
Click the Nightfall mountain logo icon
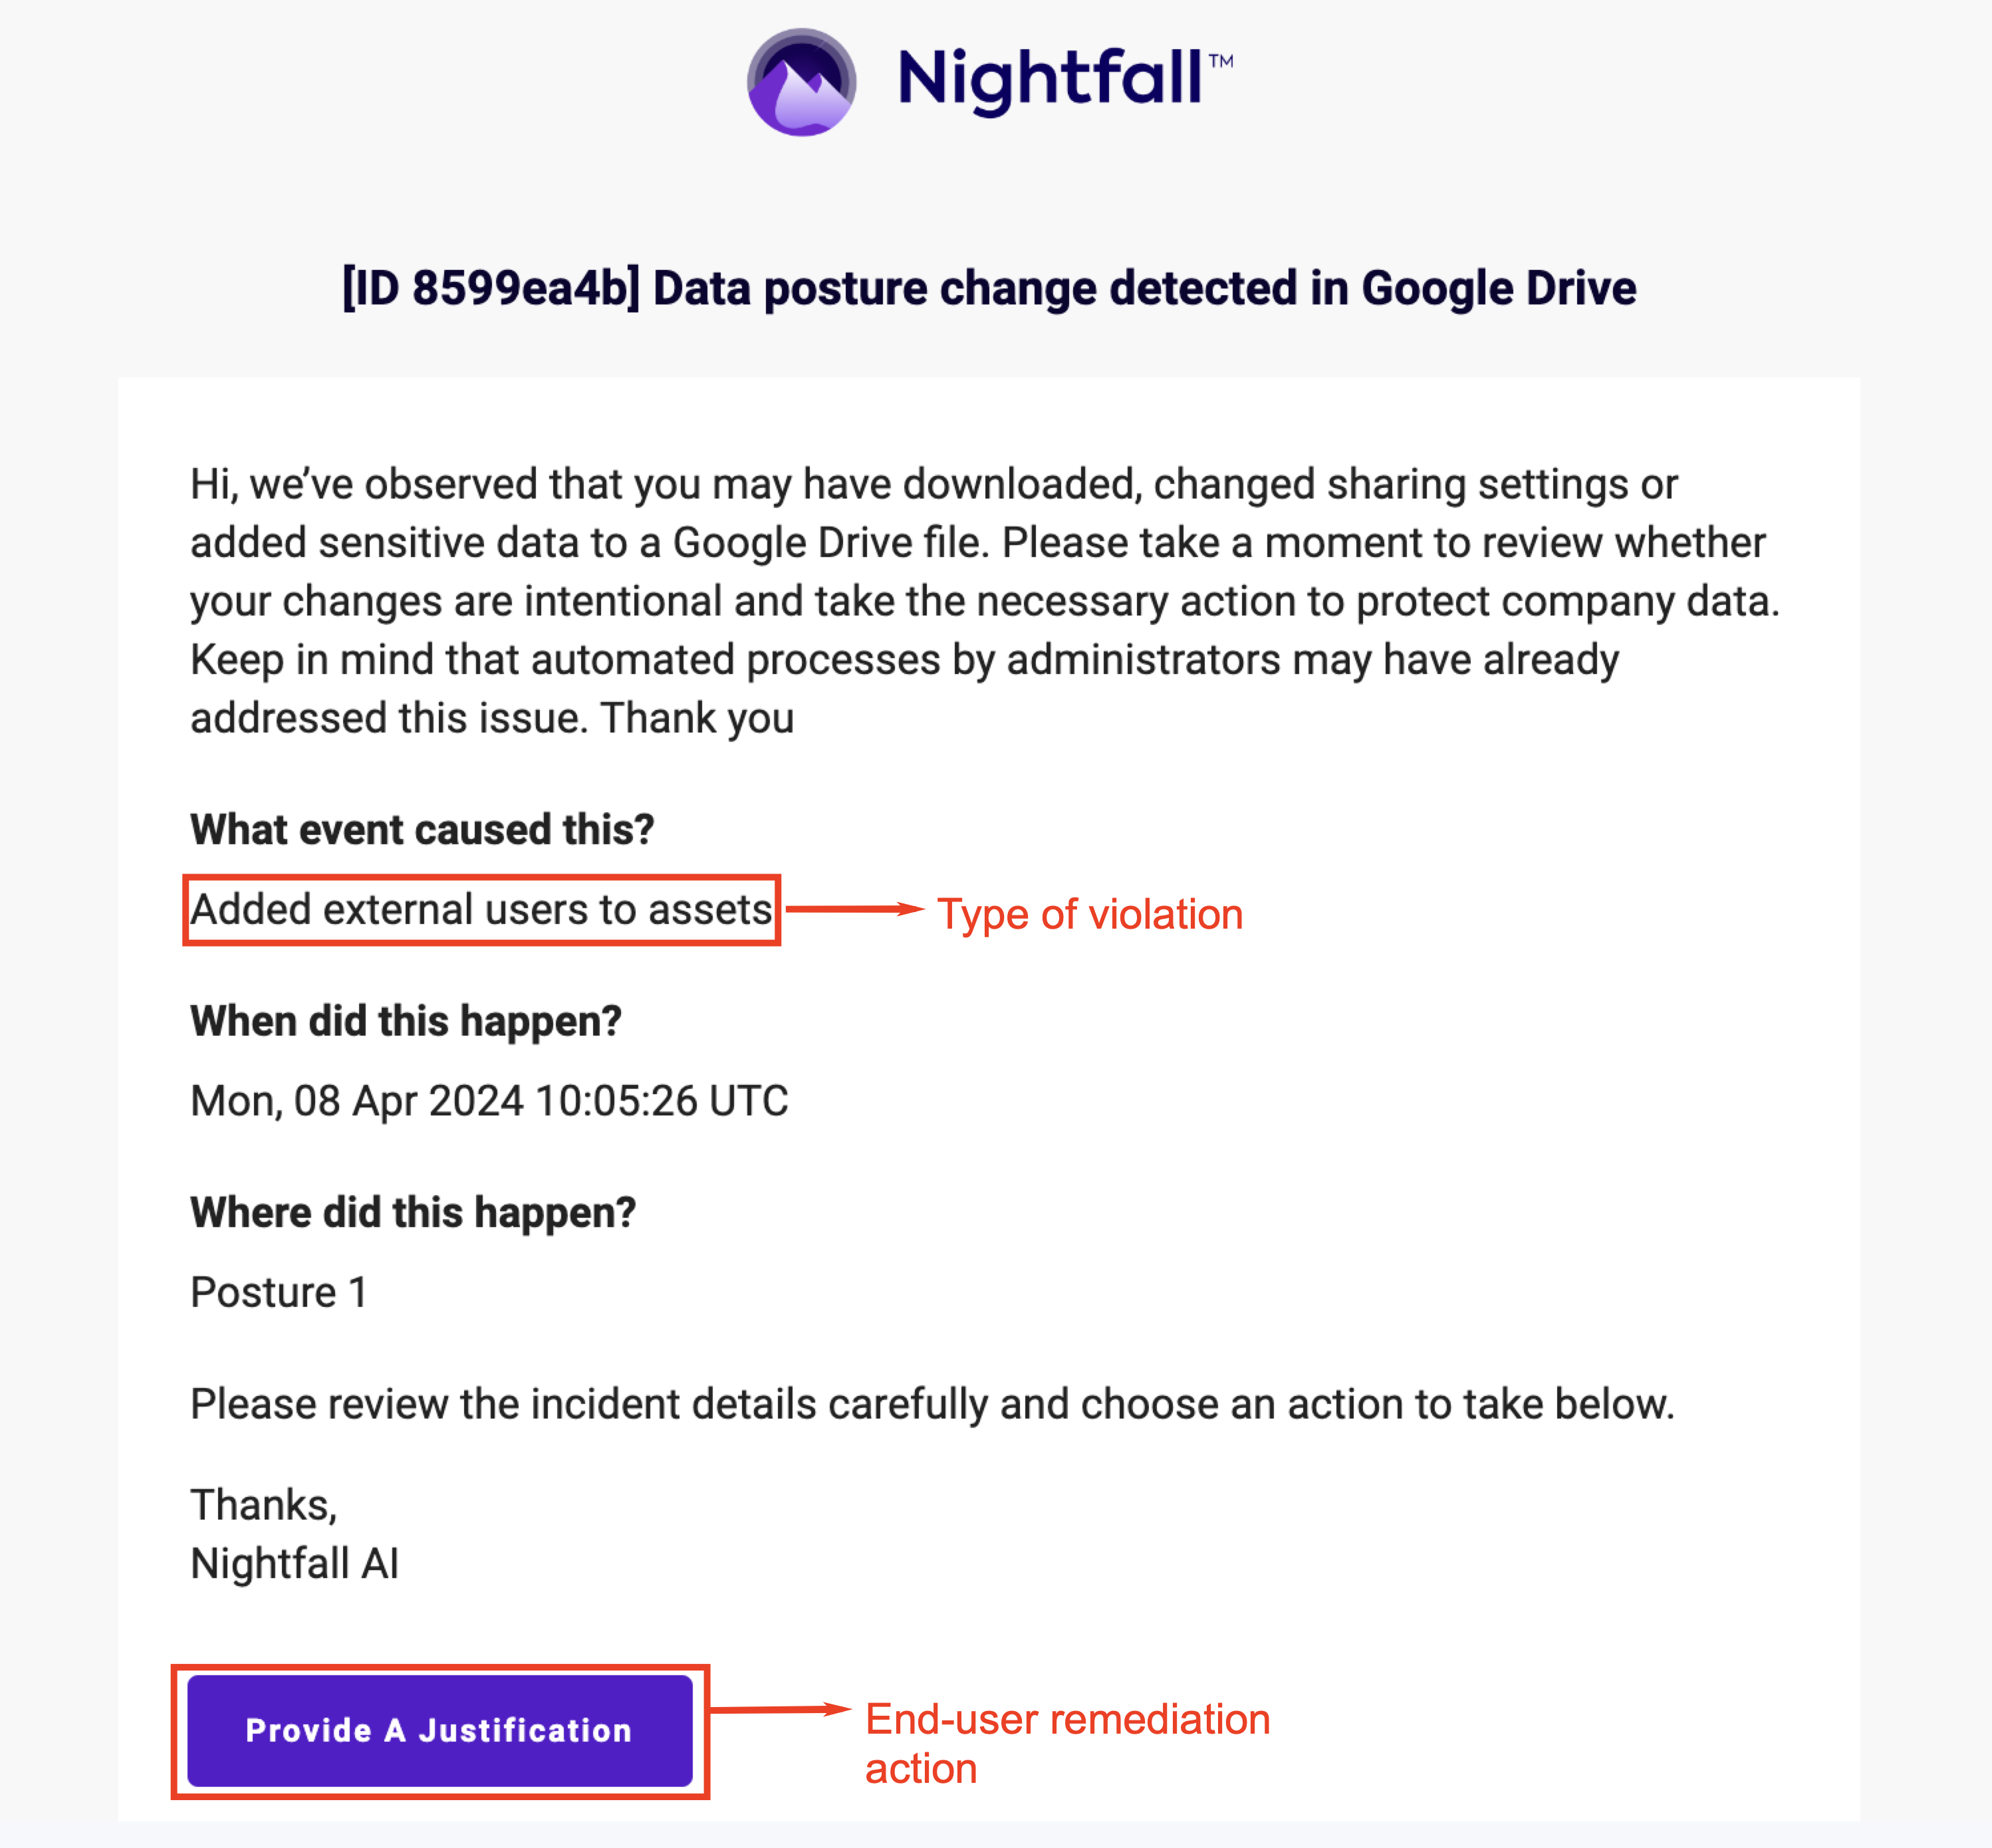tap(801, 82)
